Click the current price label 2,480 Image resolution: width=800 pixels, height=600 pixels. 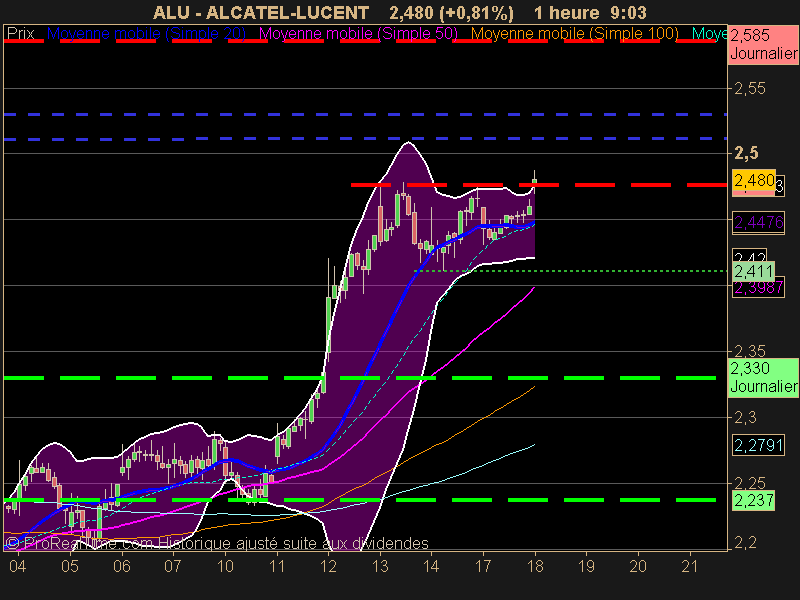click(x=754, y=180)
